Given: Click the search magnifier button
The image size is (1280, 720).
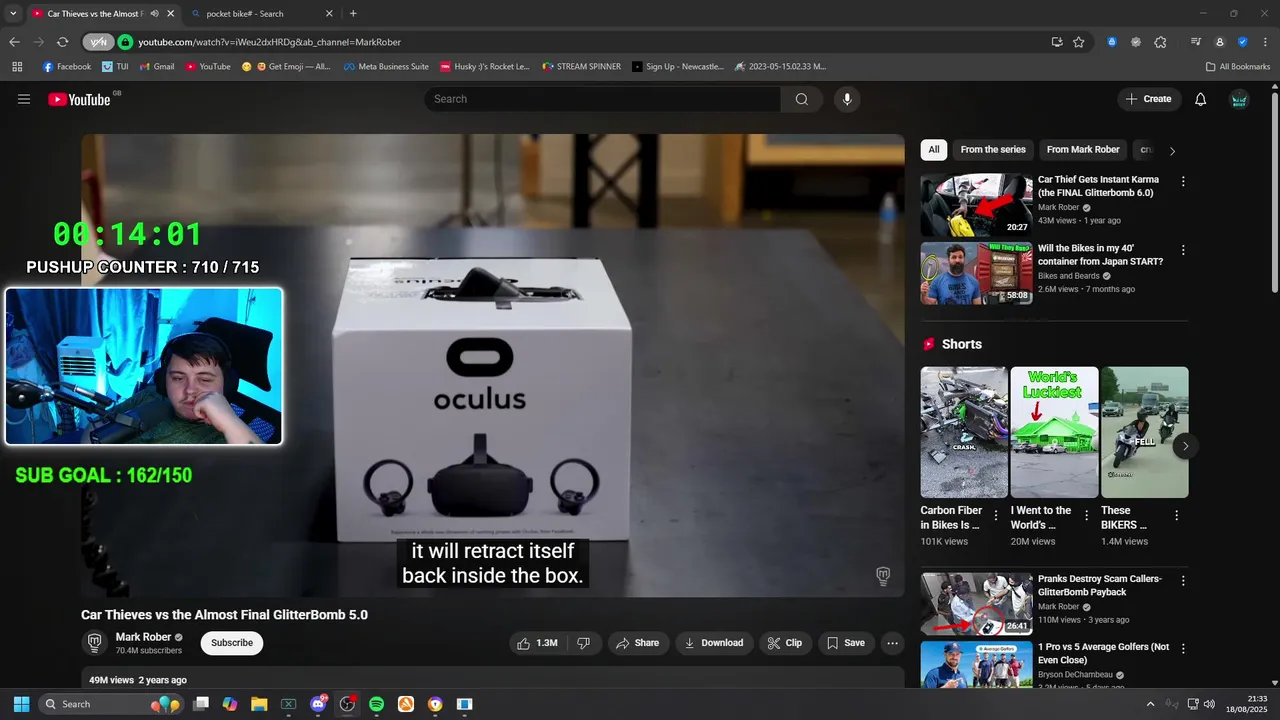Looking at the screenshot, I should coord(802,99).
